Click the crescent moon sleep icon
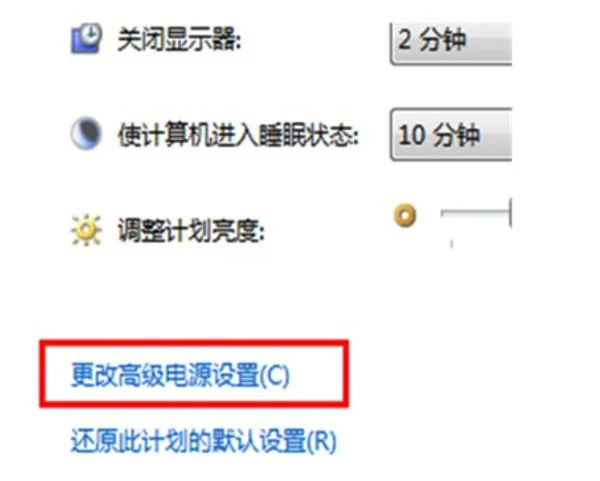 point(86,133)
